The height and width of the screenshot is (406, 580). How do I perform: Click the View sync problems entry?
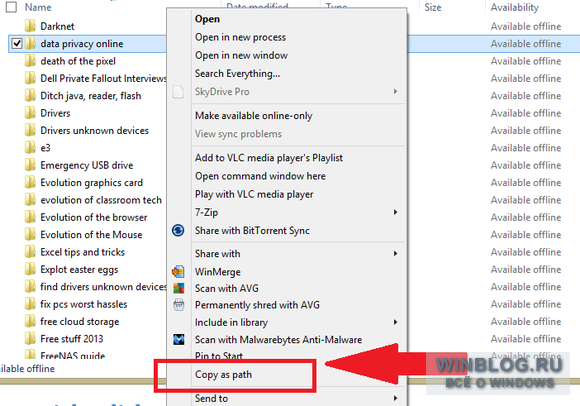(x=238, y=134)
